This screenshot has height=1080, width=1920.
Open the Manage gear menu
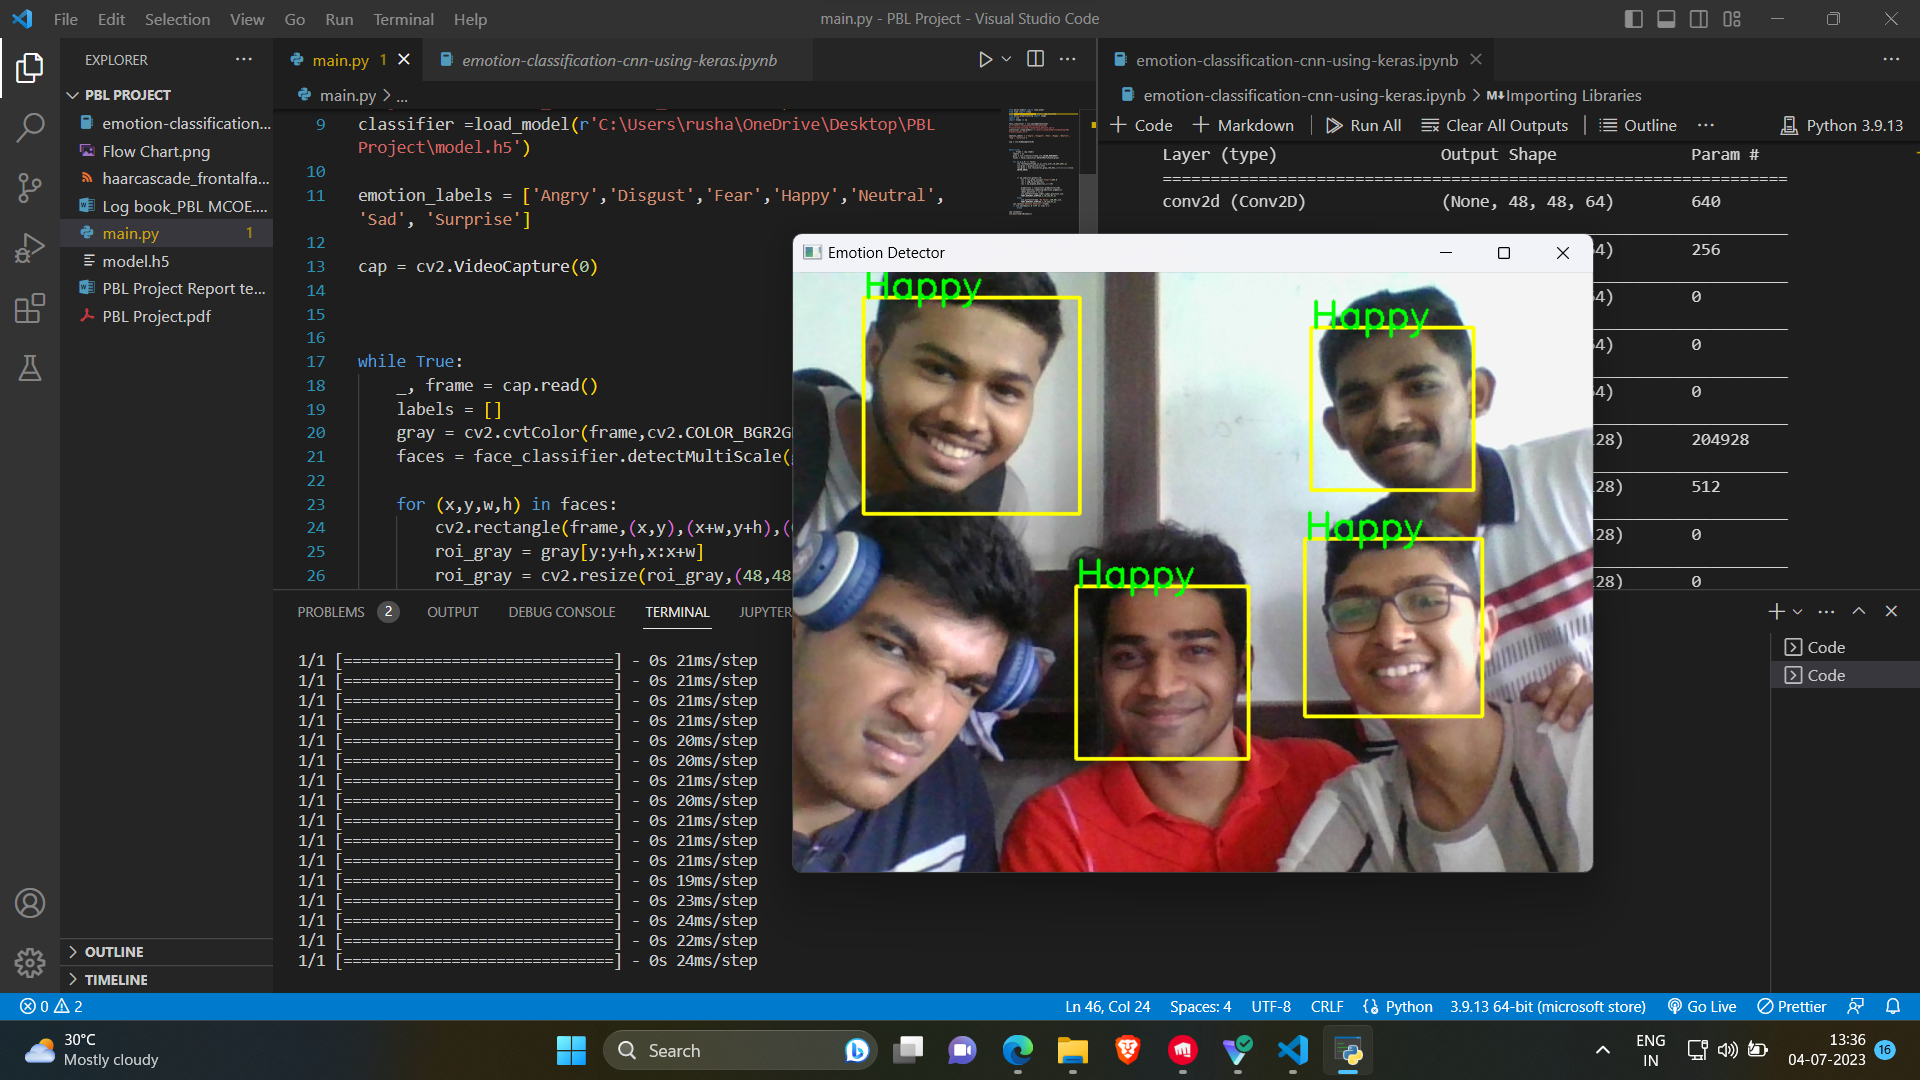[x=30, y=963]
